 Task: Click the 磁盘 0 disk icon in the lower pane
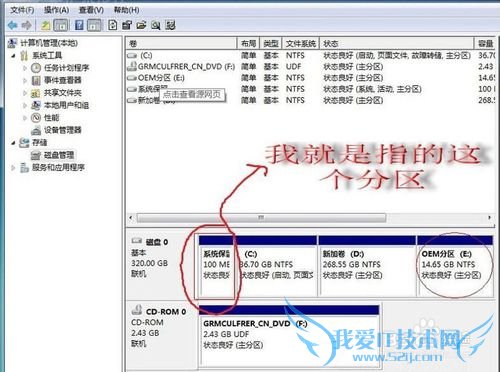pos(137,241)
